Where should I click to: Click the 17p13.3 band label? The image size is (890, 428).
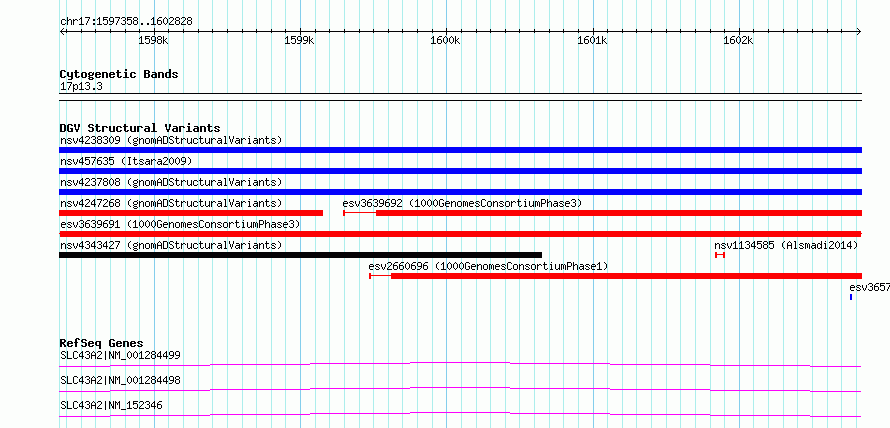[81, 87]
